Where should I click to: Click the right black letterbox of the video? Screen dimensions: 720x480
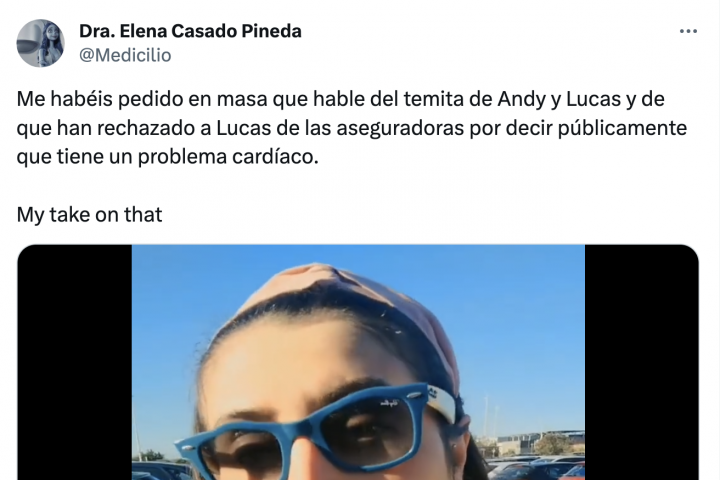(x=641, y=362)
